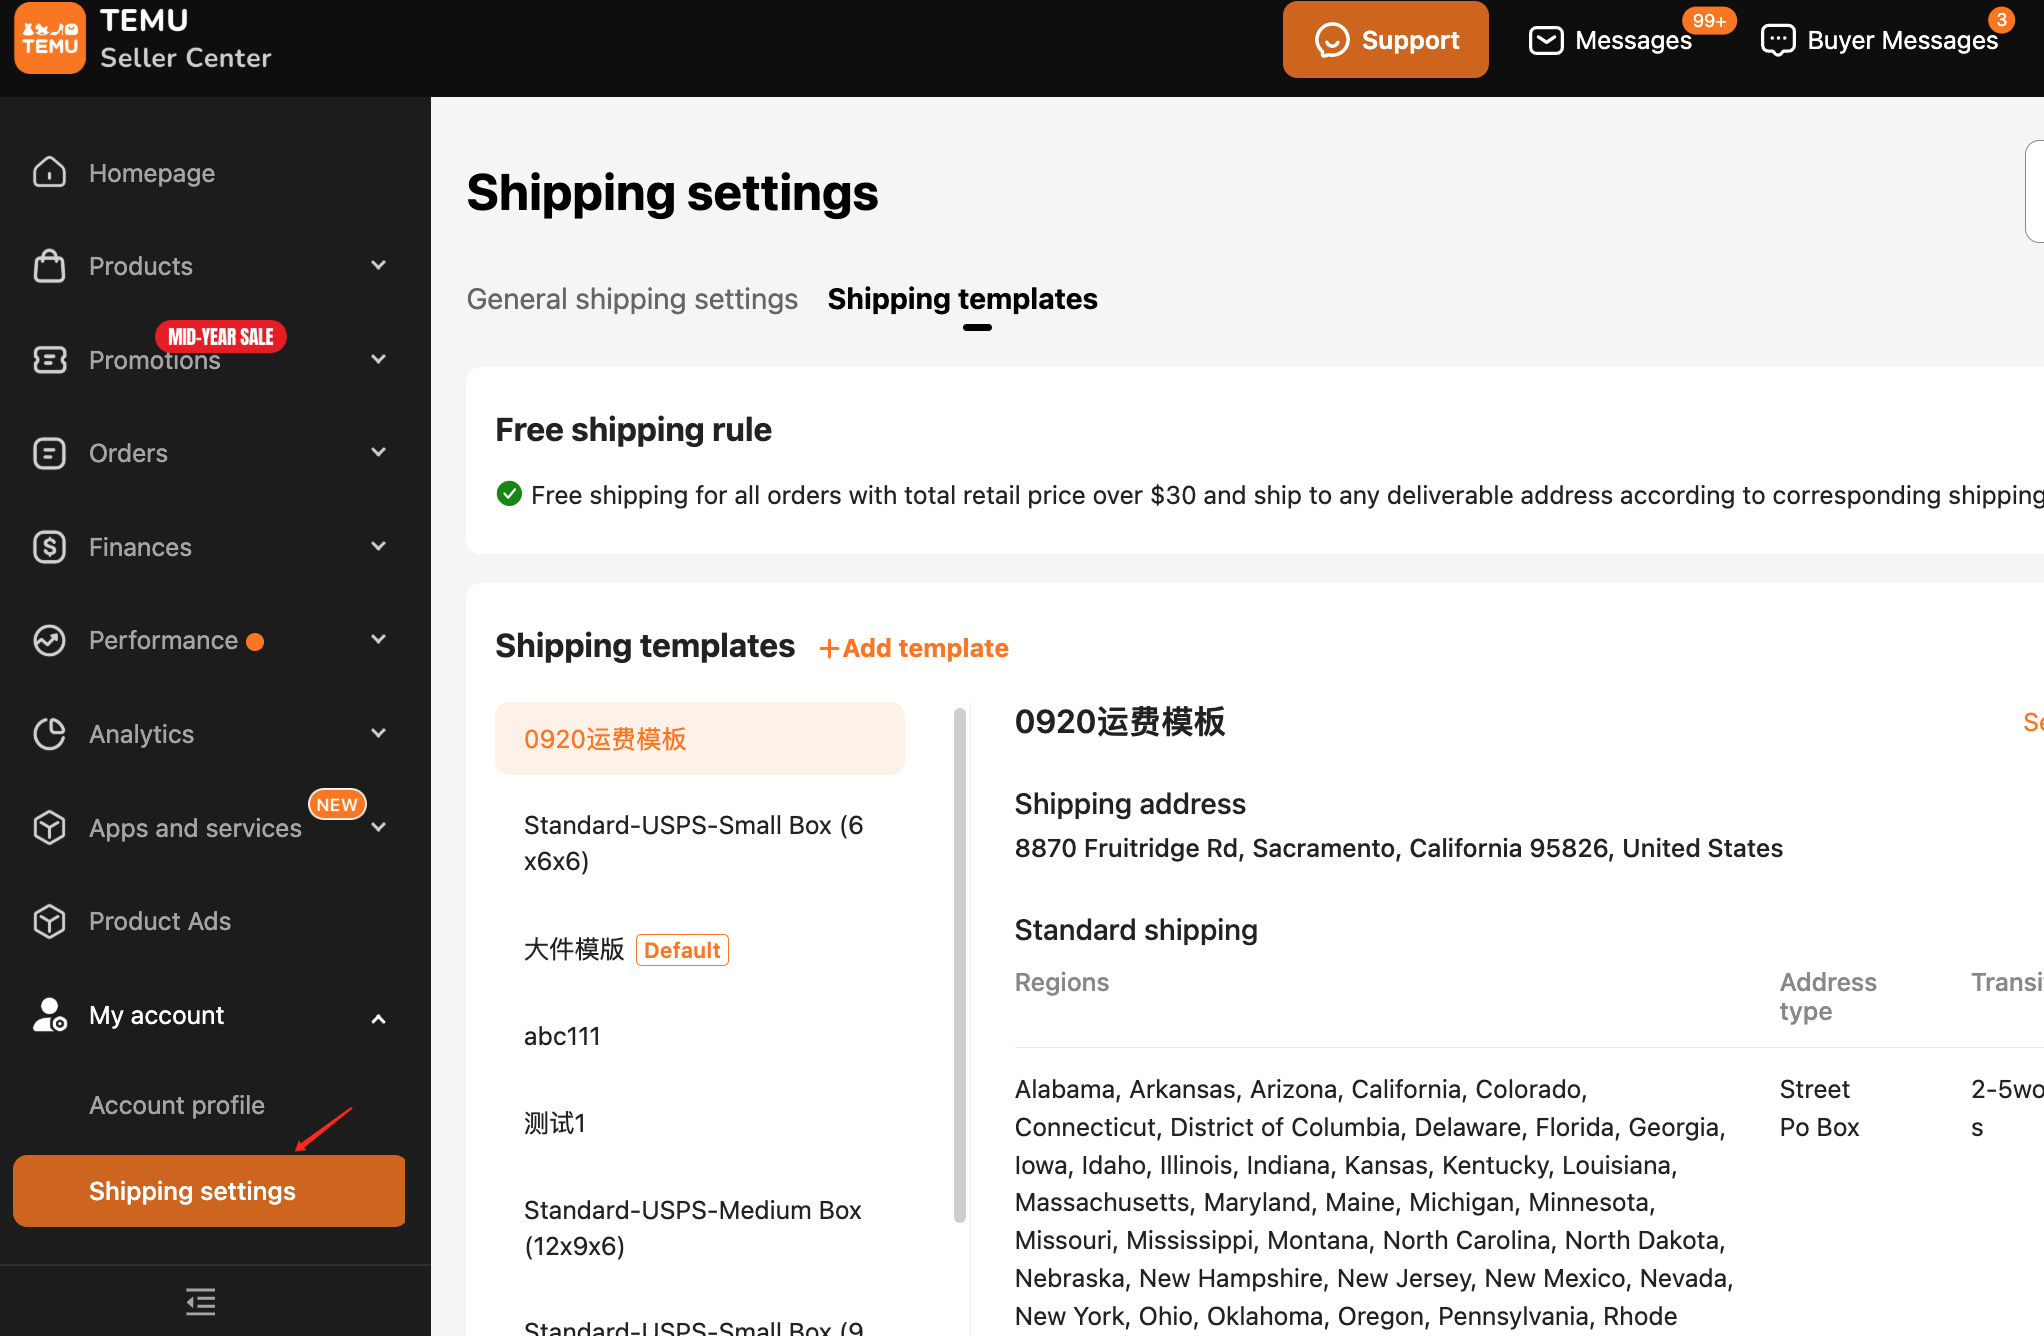The image size is (2044, 1336).
Task: Click the Address type column header
Action: pos(1828,996)
